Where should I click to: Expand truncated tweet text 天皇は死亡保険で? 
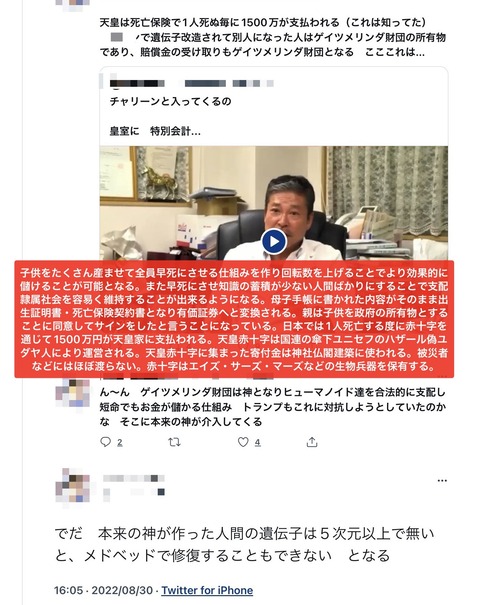click(x=273, y=37)
